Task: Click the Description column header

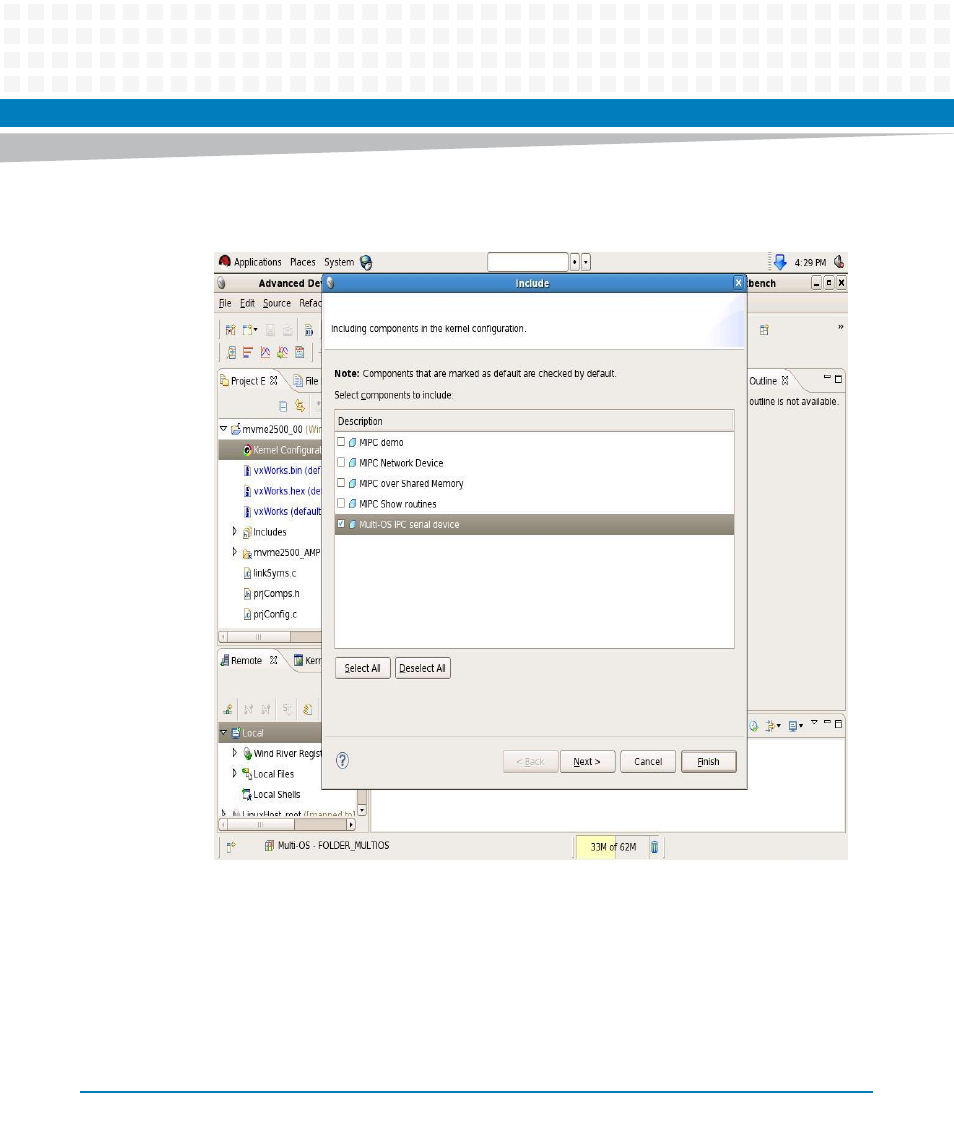Action: pyautogui.click(x=534, y=421)
